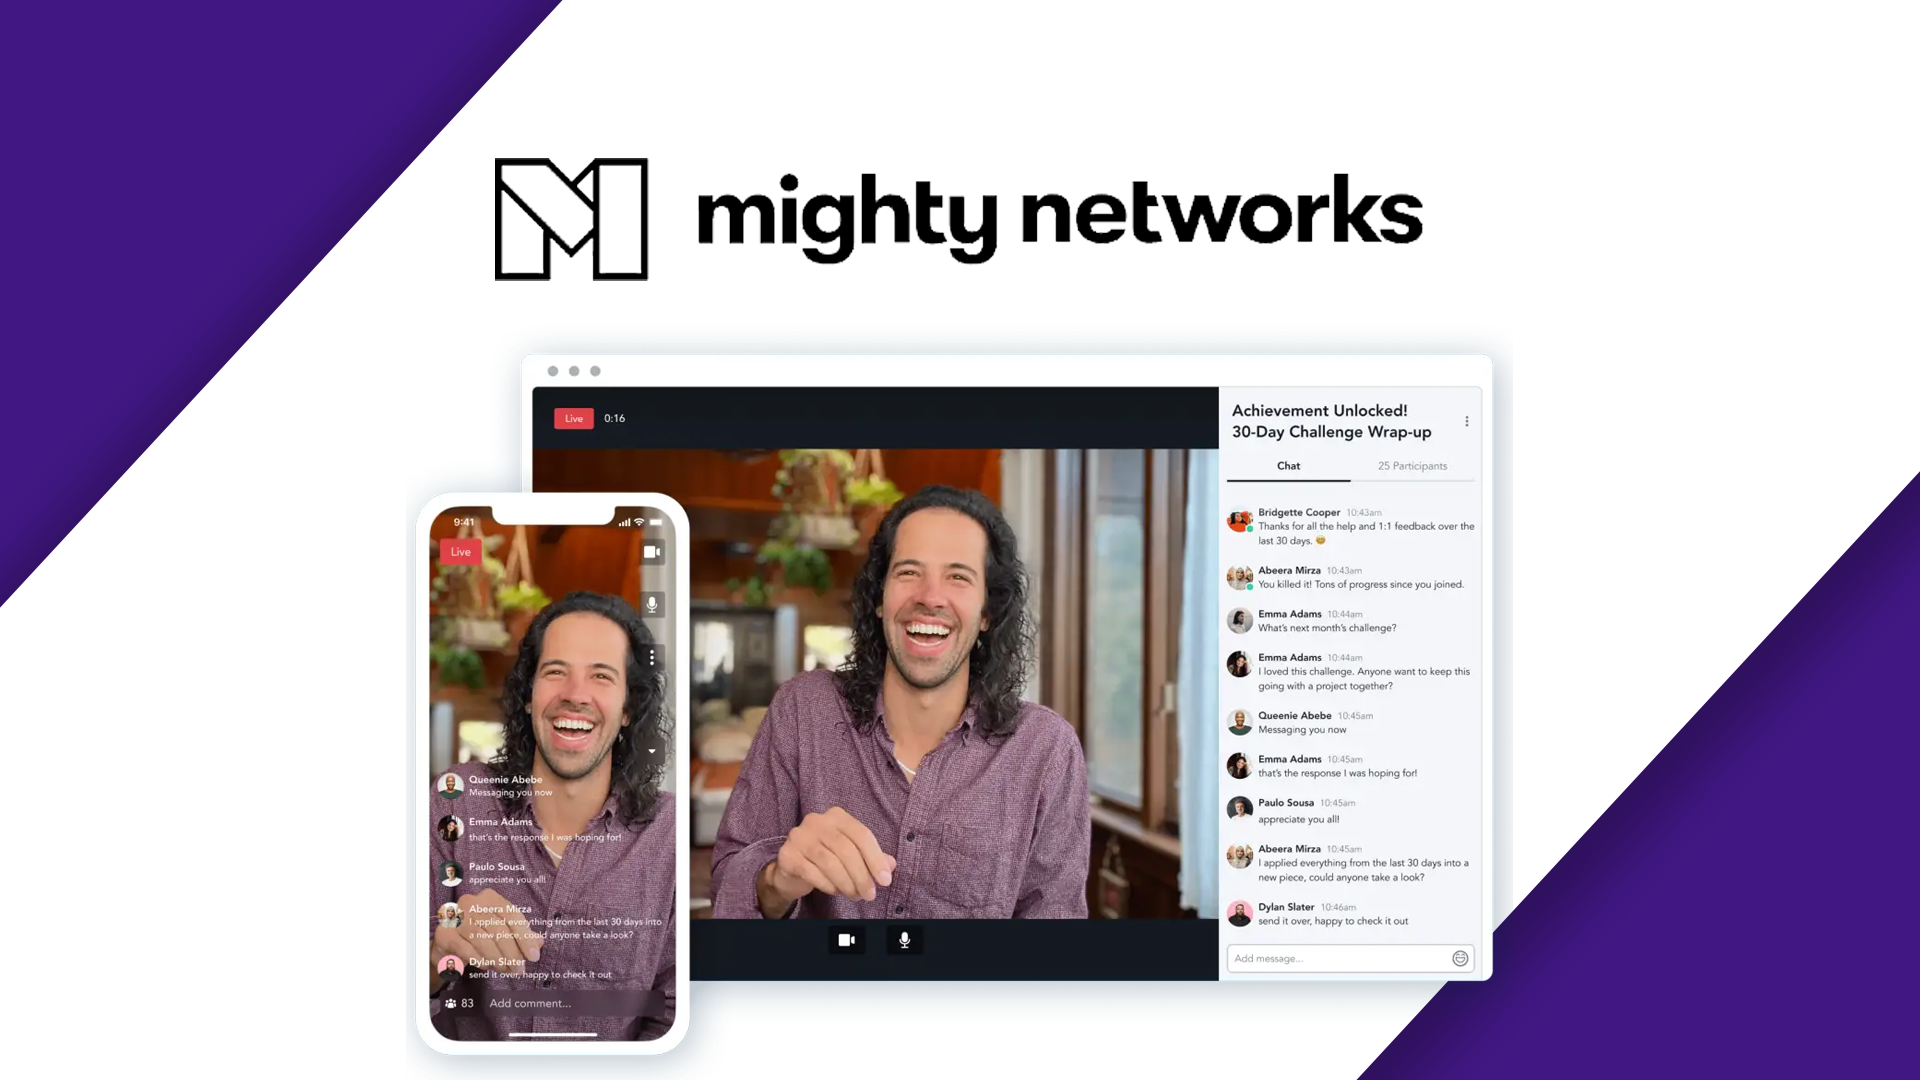Expand the desktop overflow options menu
Screen dimensions: 1920x1080
pos(1466,421)
